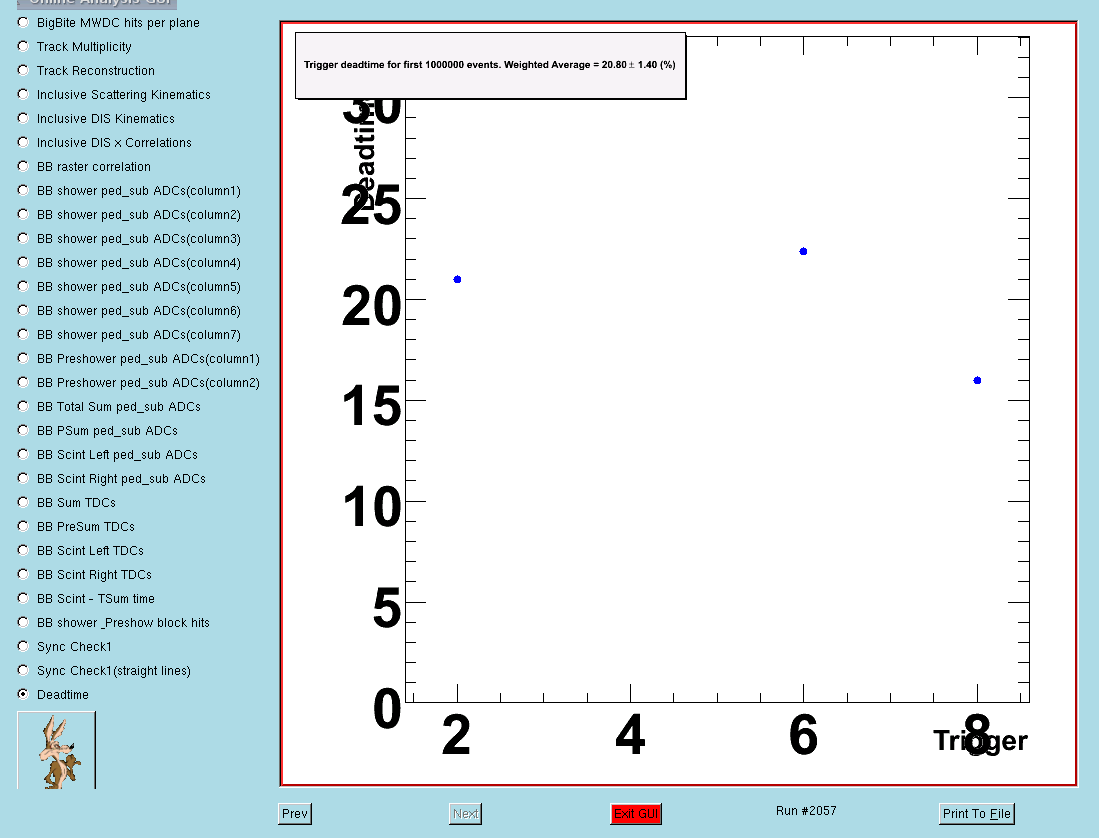The width and height of the screenshot is (1099, 838).
Task: Click the red Exit GUI button
Action: pyautogui.click(x=636, y=813)
